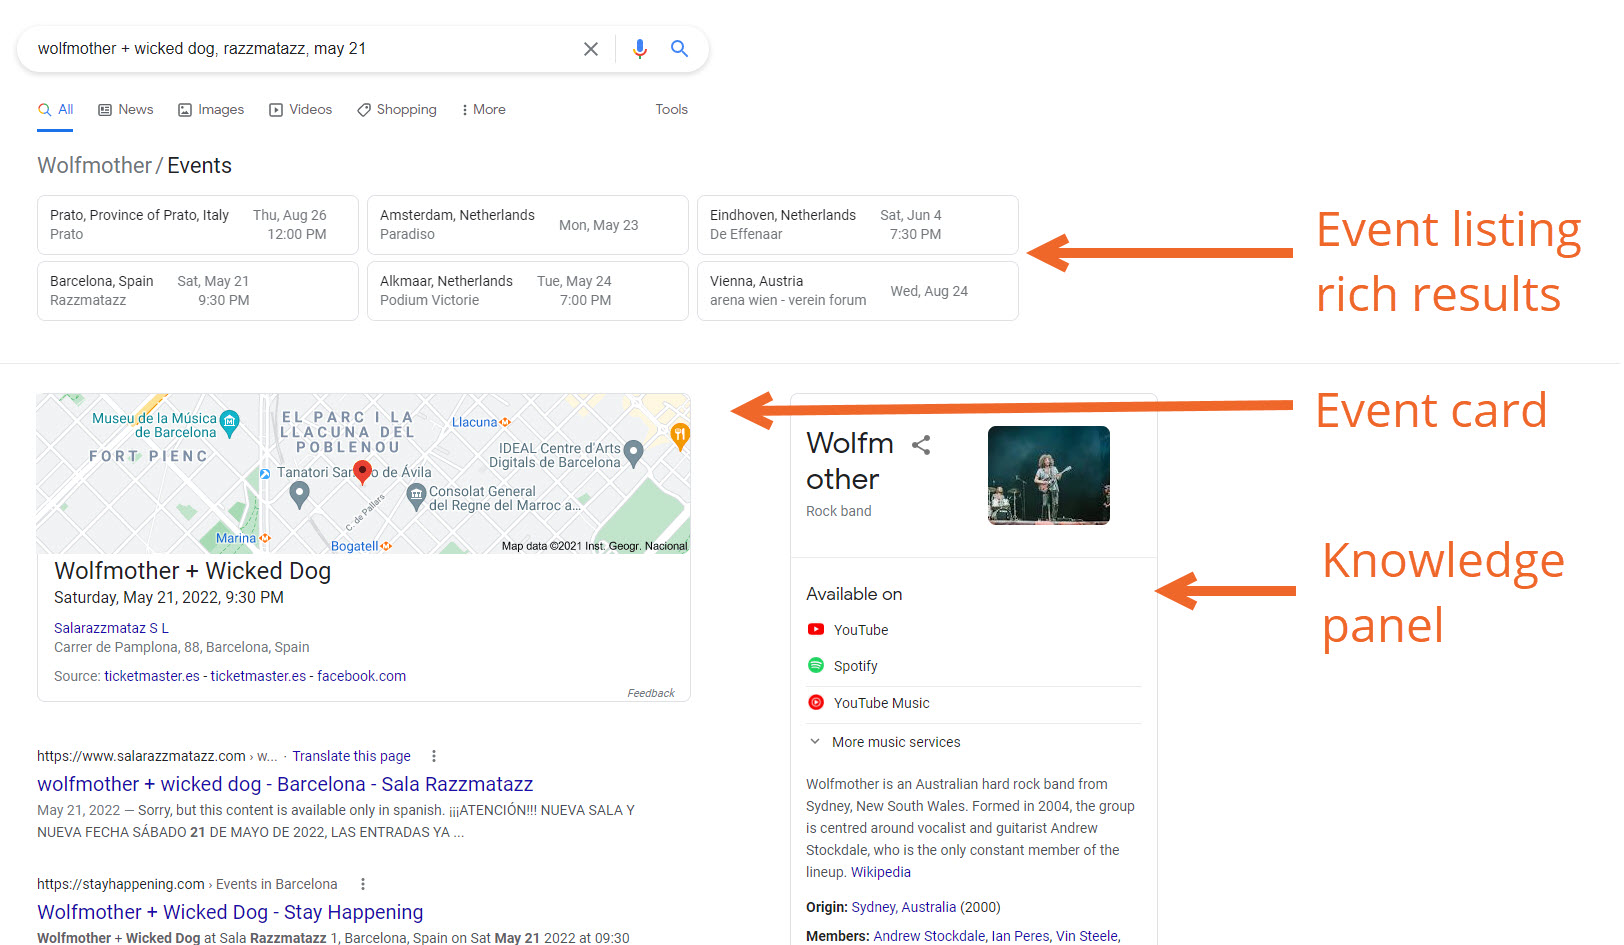Open the More search options menu

pos(484,109)
